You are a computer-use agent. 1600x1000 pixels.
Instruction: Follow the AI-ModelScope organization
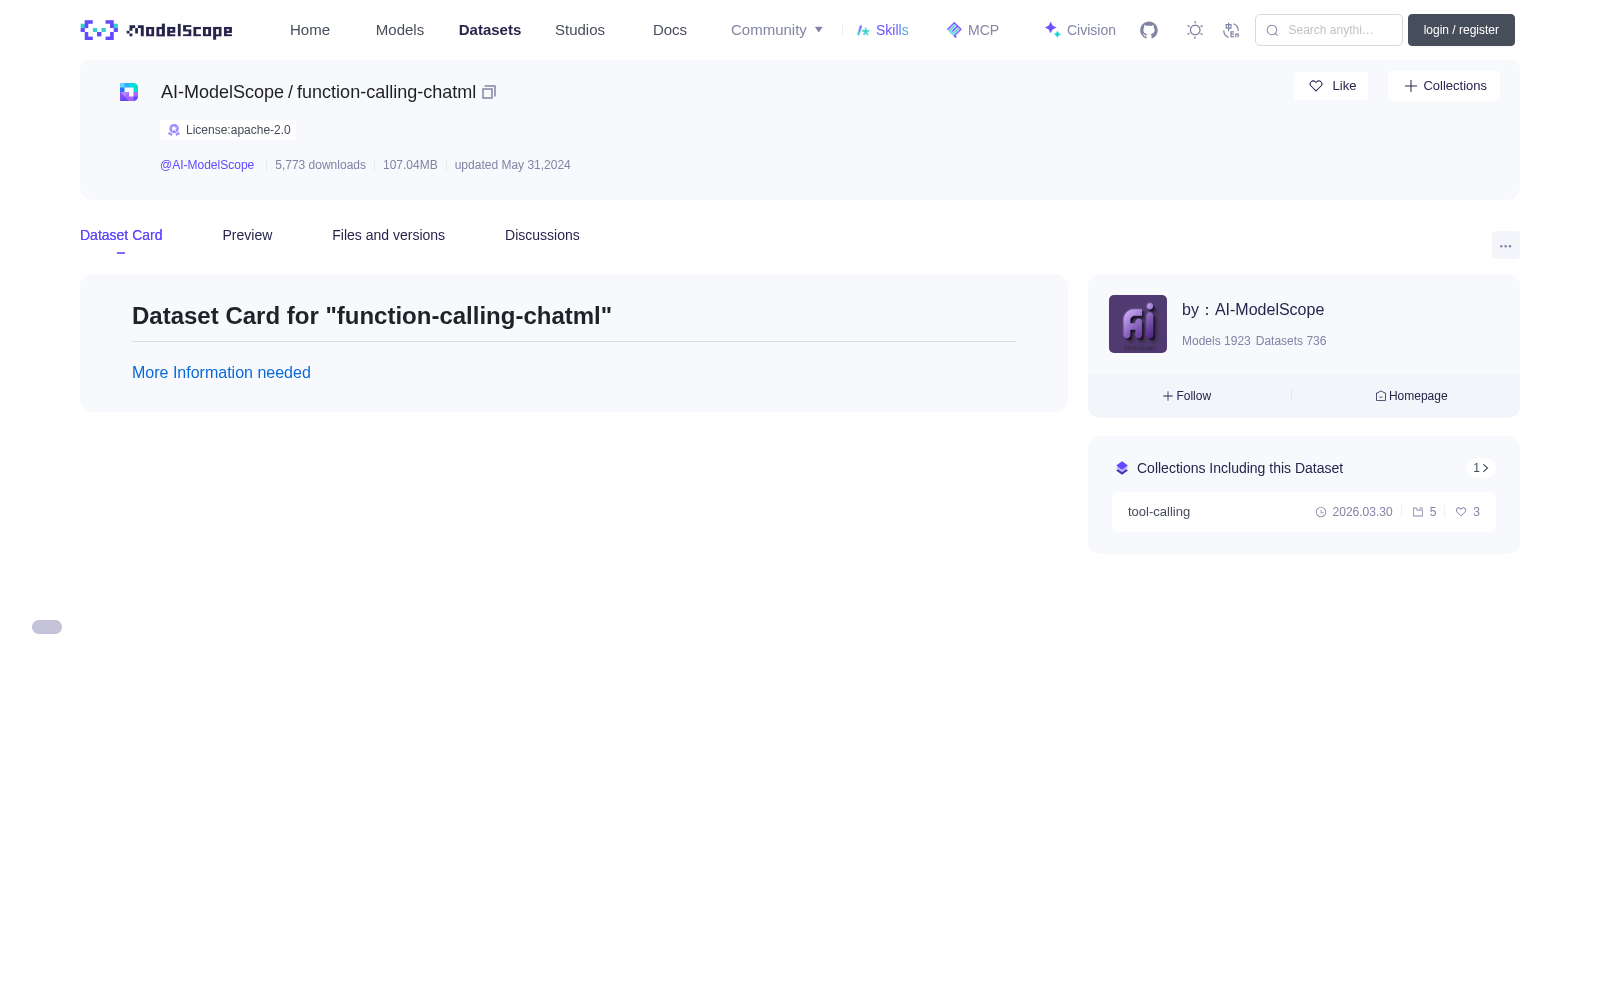tap(1187, 396)
